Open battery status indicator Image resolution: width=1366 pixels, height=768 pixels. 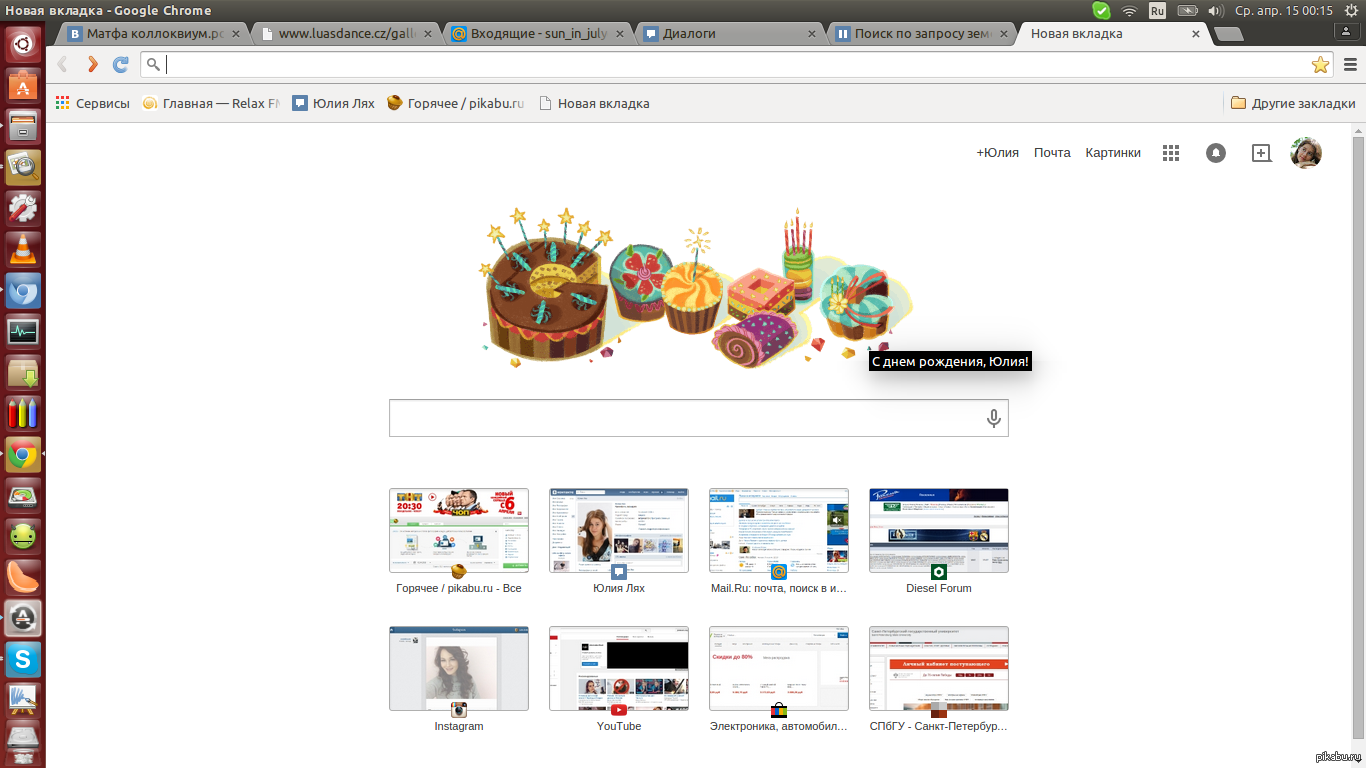[1187, 11]
